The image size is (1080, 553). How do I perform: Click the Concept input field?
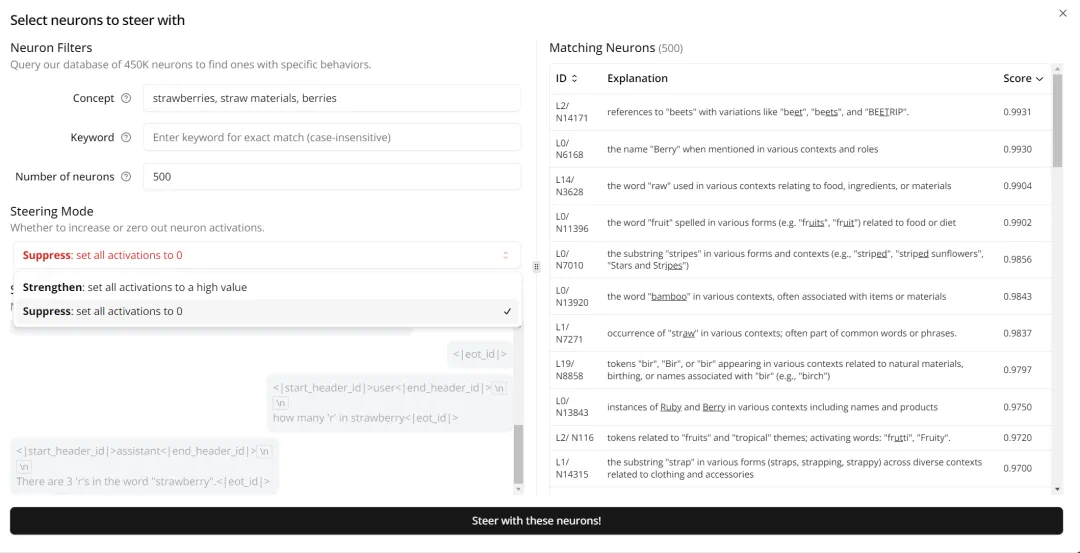pos(331,98)
